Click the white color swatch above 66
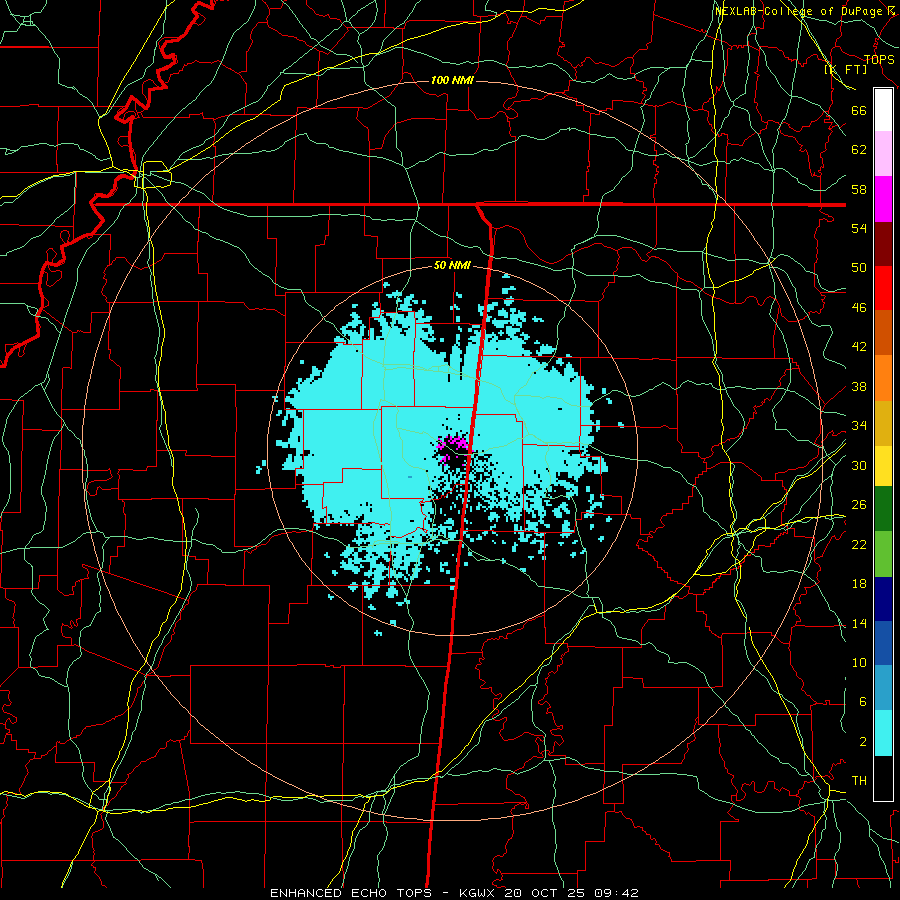 pos(883,110)
